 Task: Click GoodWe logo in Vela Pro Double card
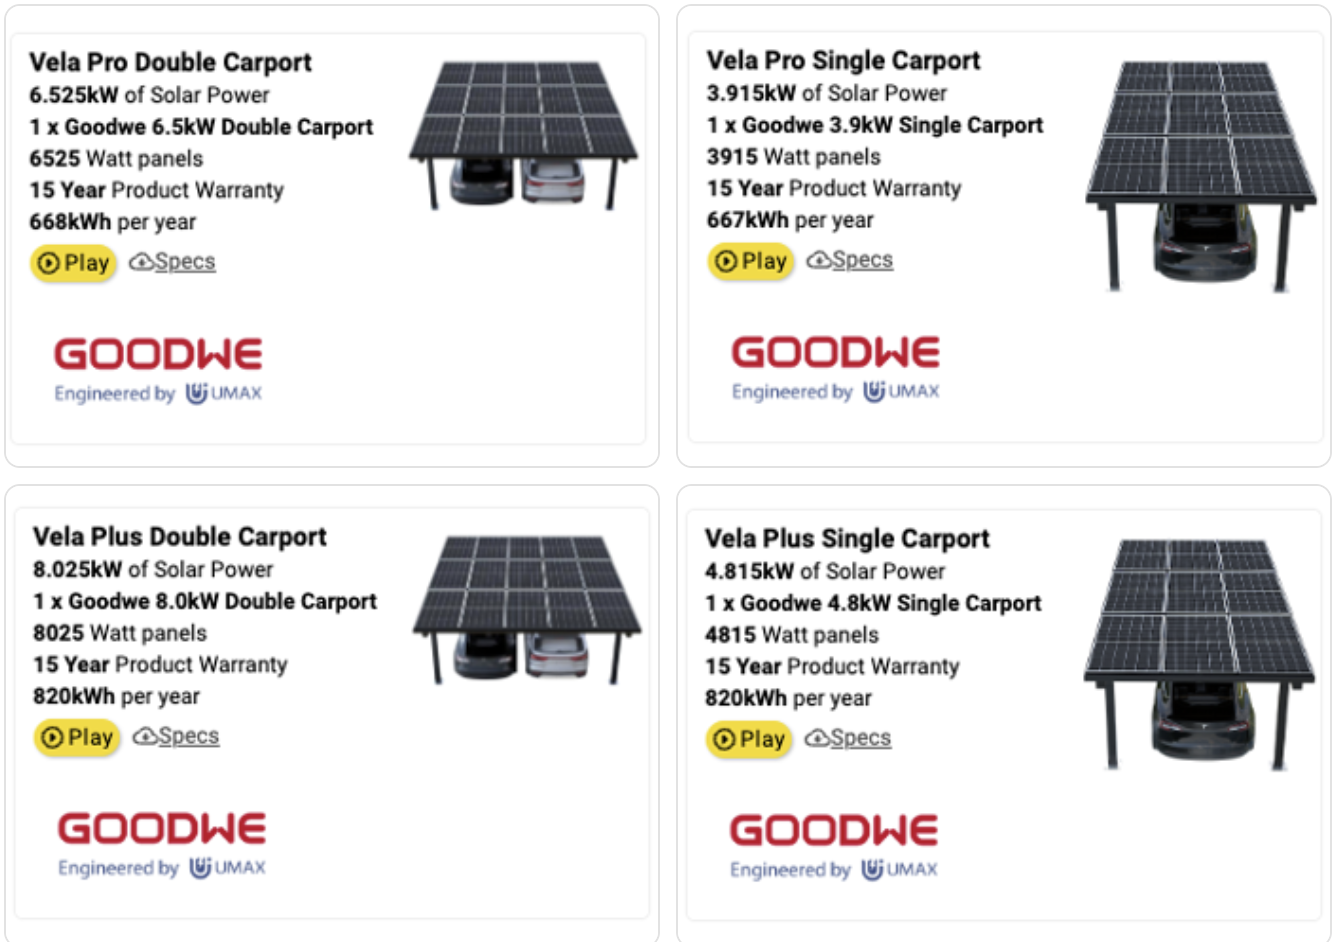[x=158, y=354]
